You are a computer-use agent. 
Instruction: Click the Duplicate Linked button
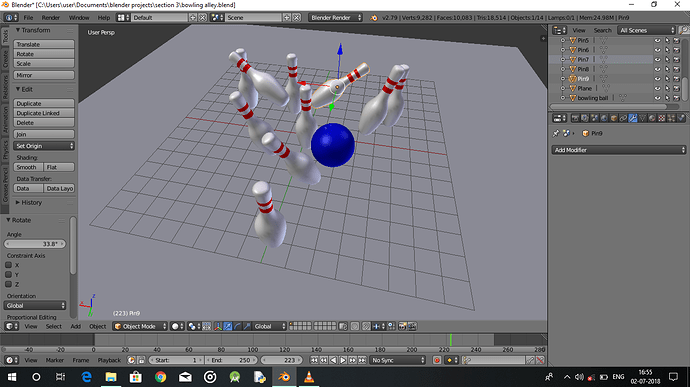pyautogui.click(x=44, y=113)
